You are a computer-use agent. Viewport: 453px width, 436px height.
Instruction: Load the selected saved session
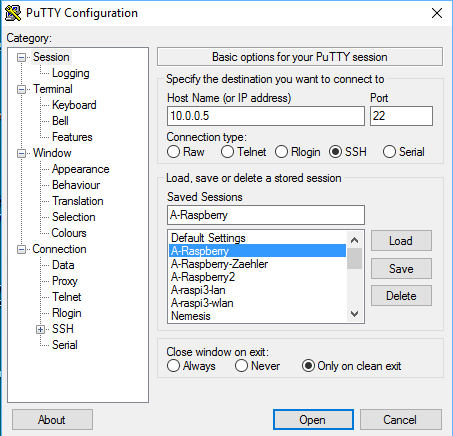pyautogui.click(x=401, y=241)
